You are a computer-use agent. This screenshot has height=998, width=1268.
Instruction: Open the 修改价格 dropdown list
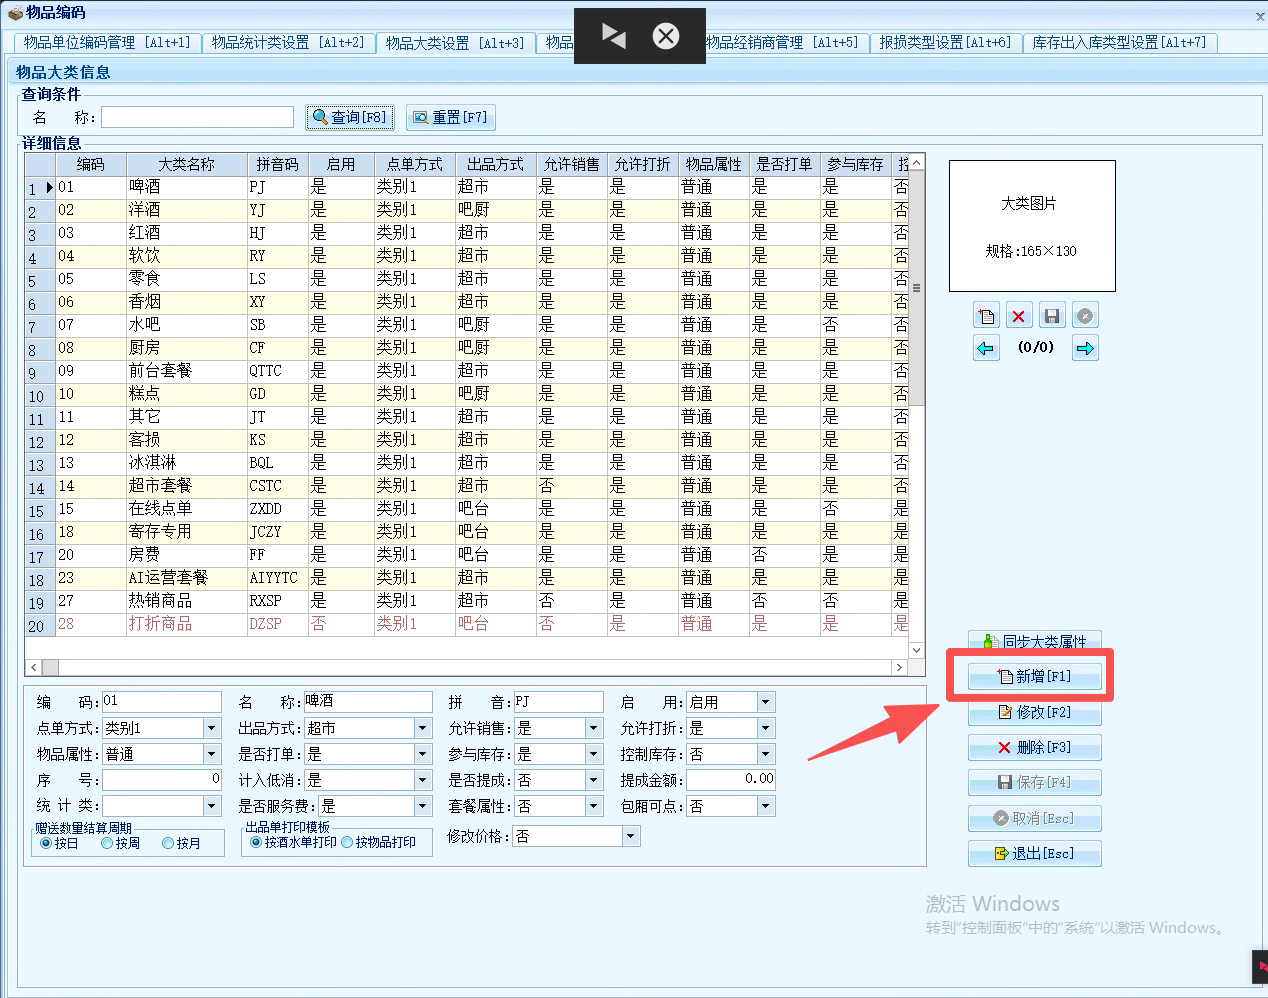click(x=630, y=836)
